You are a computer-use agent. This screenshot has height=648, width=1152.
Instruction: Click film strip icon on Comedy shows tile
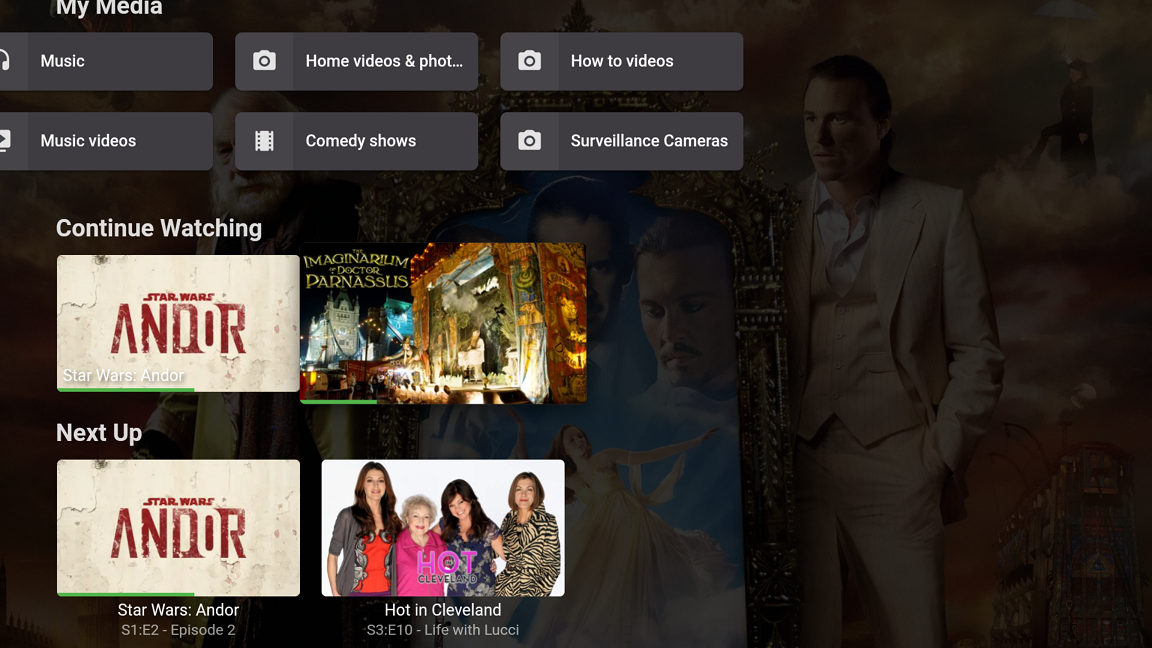coord(264,140)
